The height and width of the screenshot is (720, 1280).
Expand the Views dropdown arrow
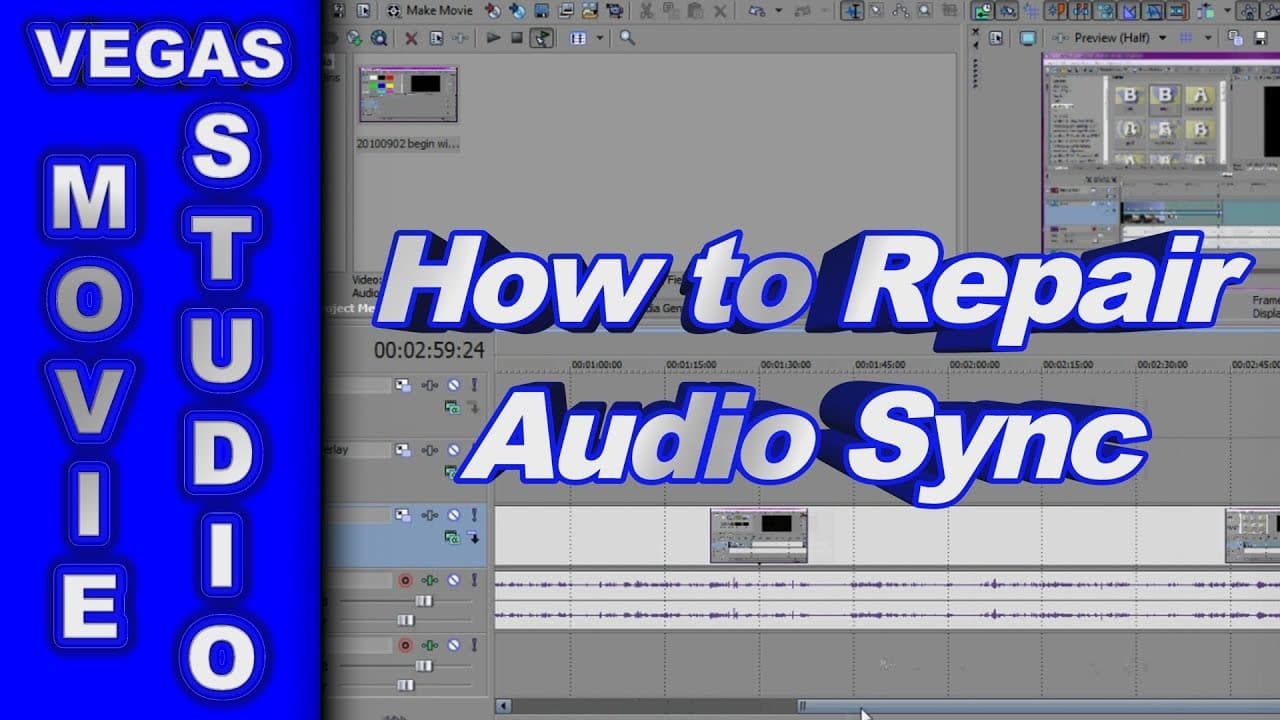click(x=600, y=38)
